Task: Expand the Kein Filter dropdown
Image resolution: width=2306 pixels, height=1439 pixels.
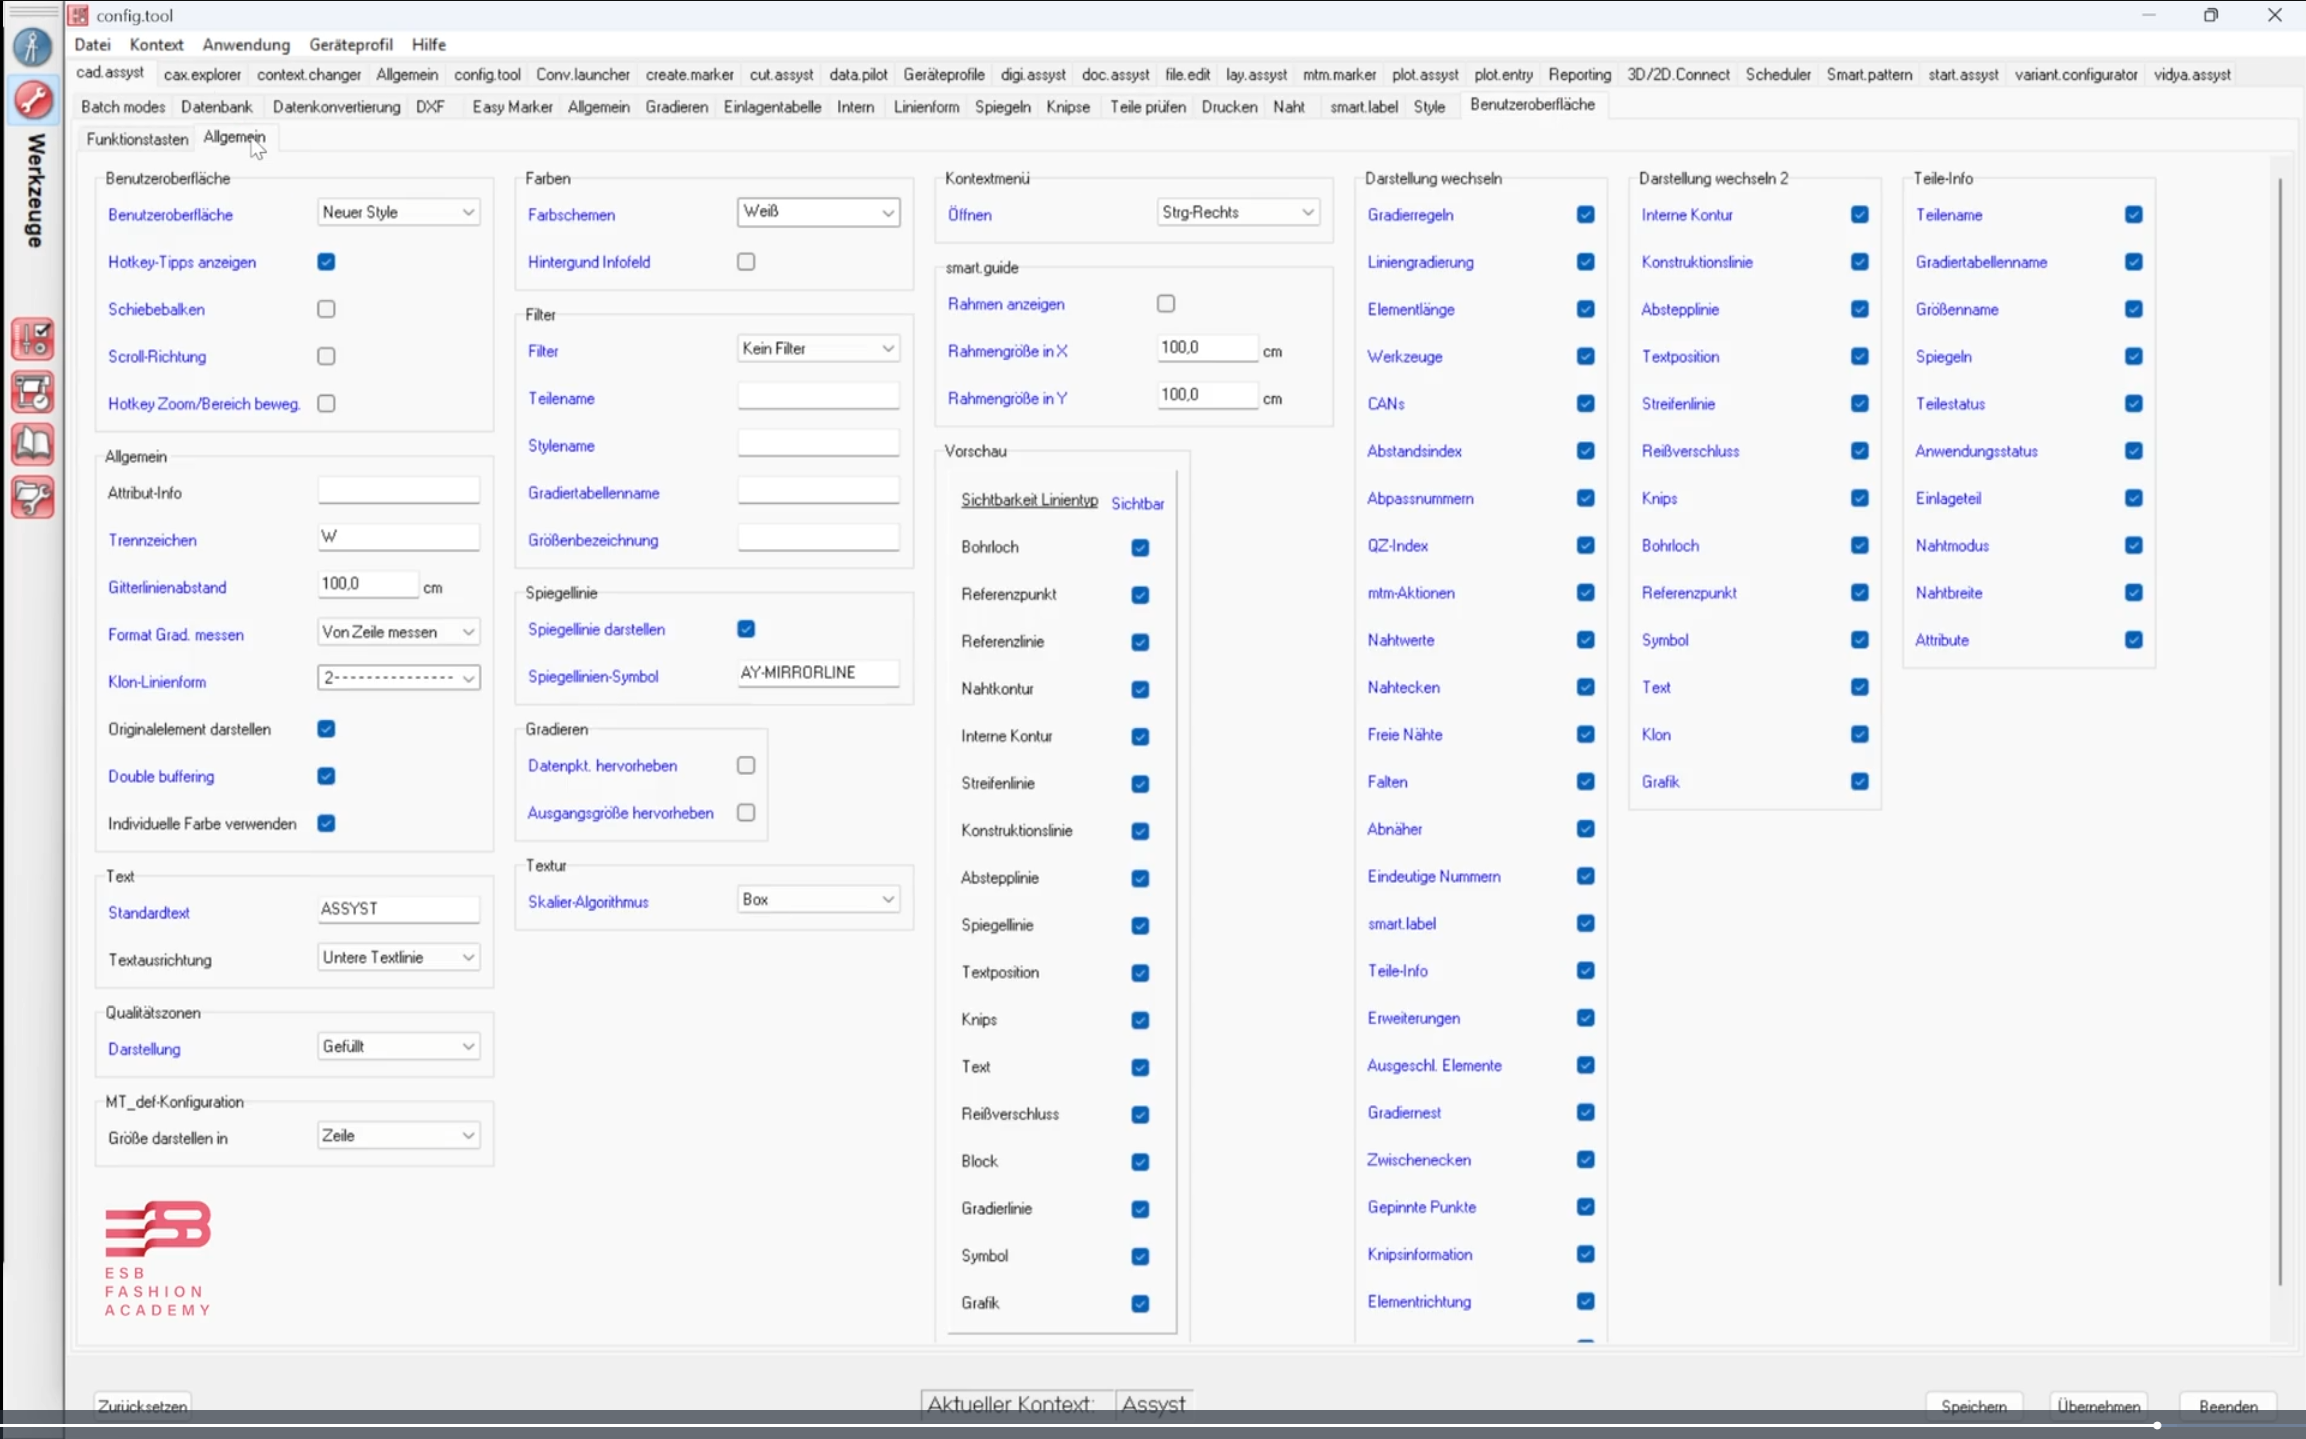Action: pyautogui.click(x=818, y=348)
